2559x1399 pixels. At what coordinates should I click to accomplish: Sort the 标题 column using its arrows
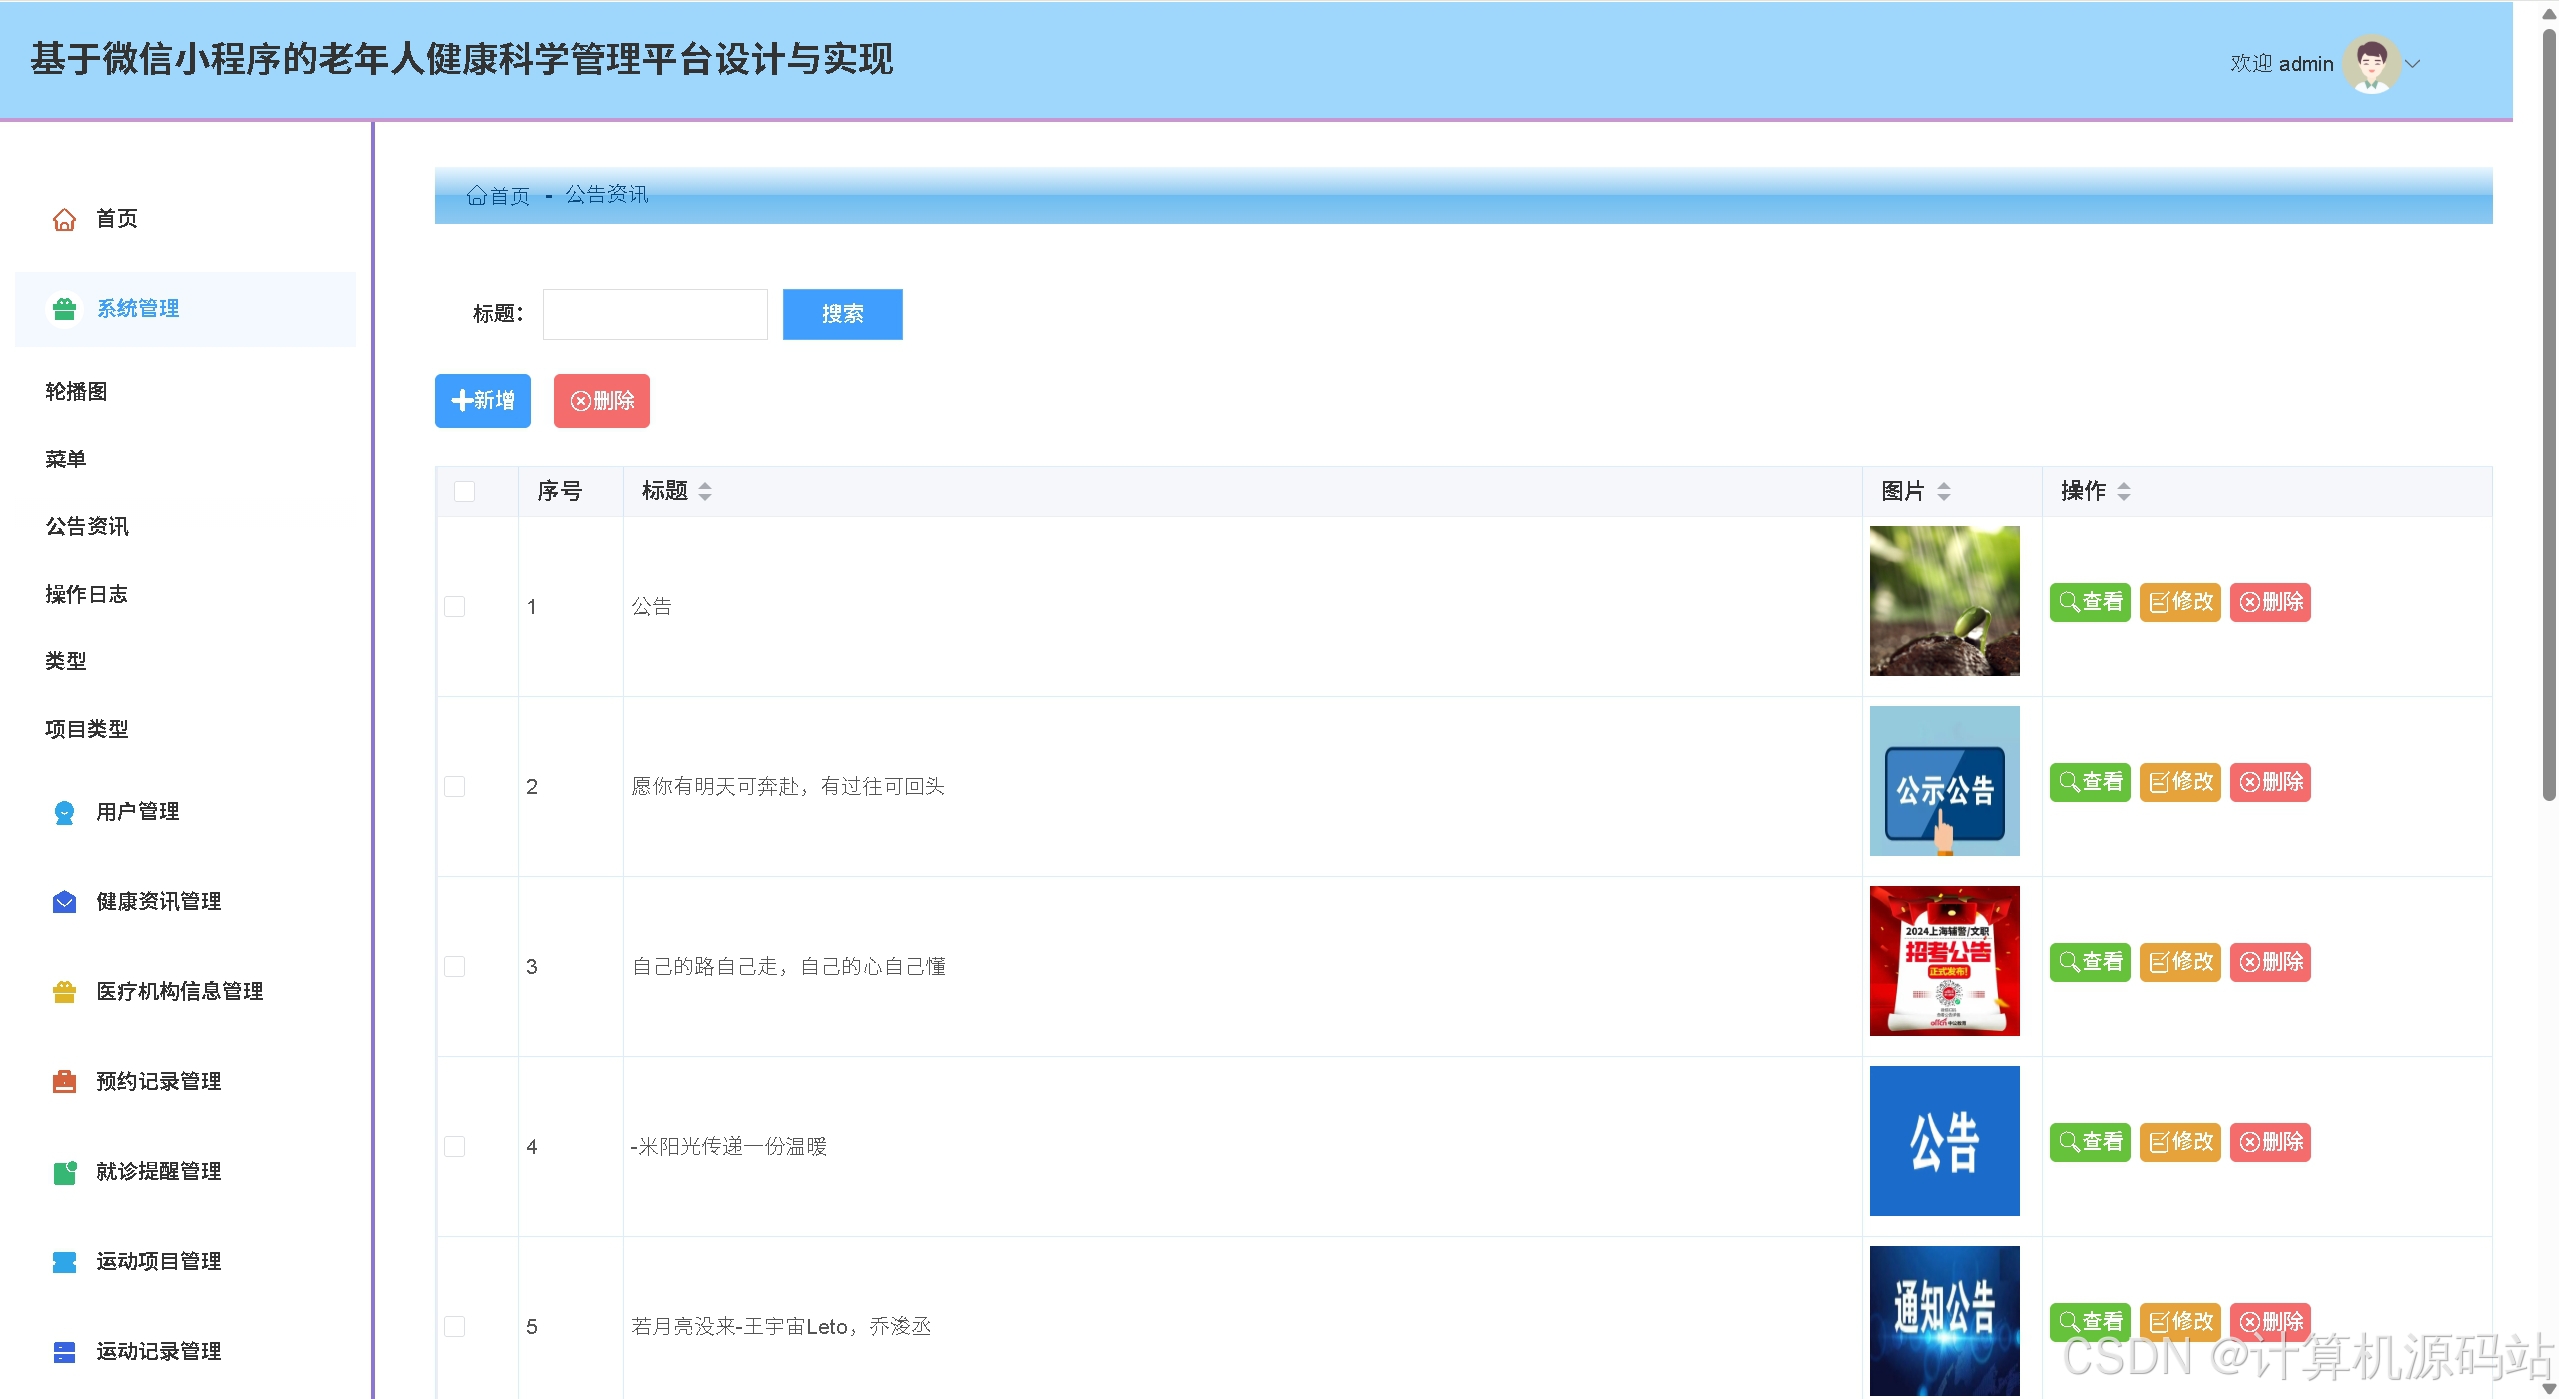(x=705, y=491)
